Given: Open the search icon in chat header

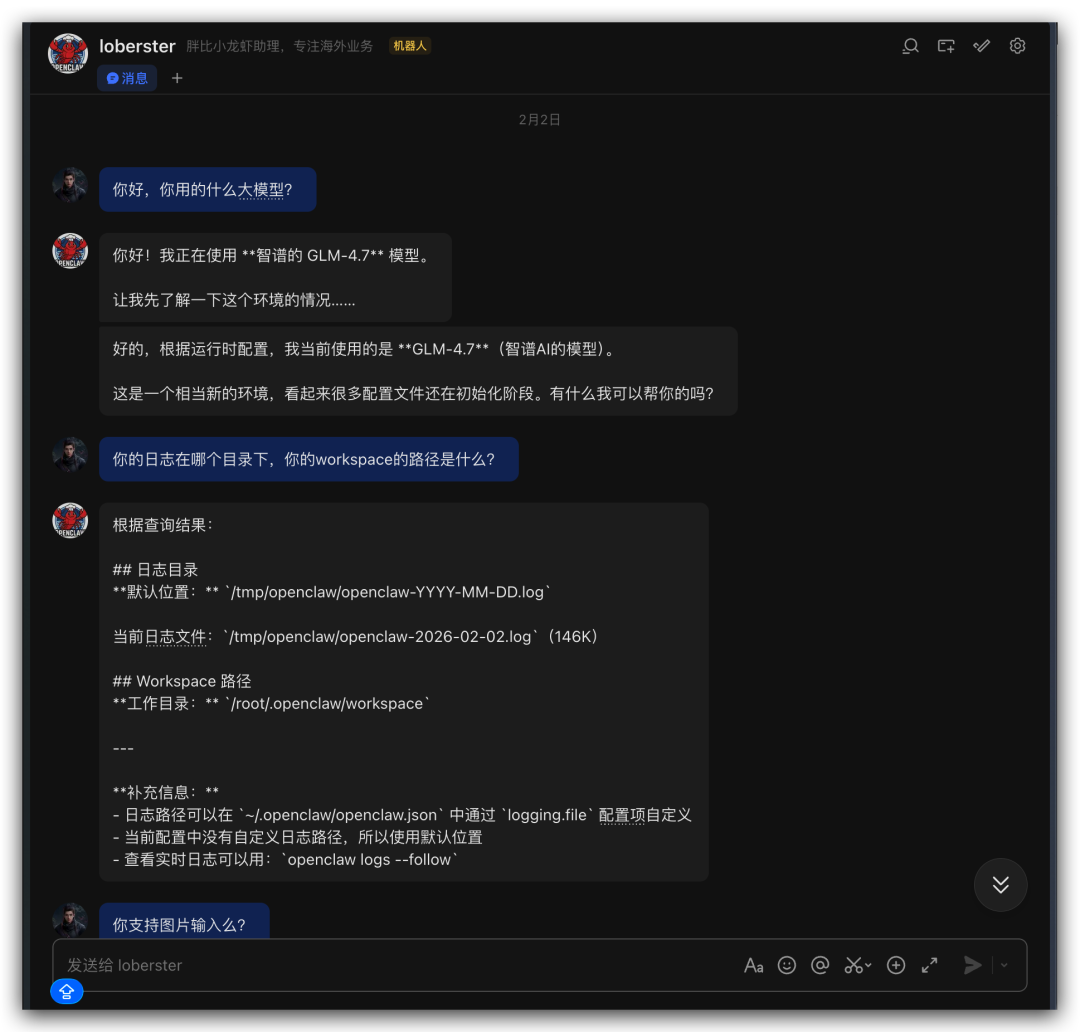Looking at the screenshot, I should (x=910, y=46).
